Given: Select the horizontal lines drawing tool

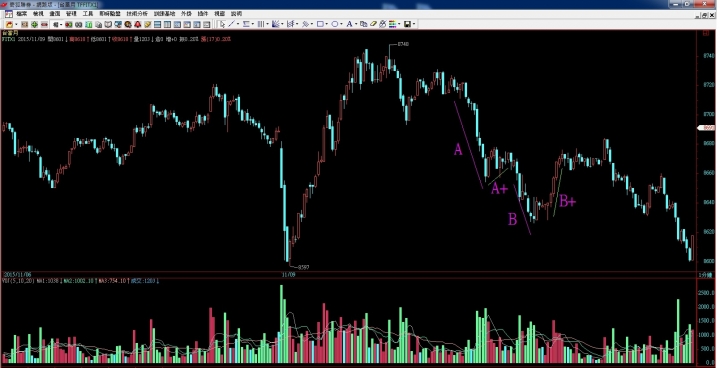Looking at the screenshot, I should [x=246, y=24].
